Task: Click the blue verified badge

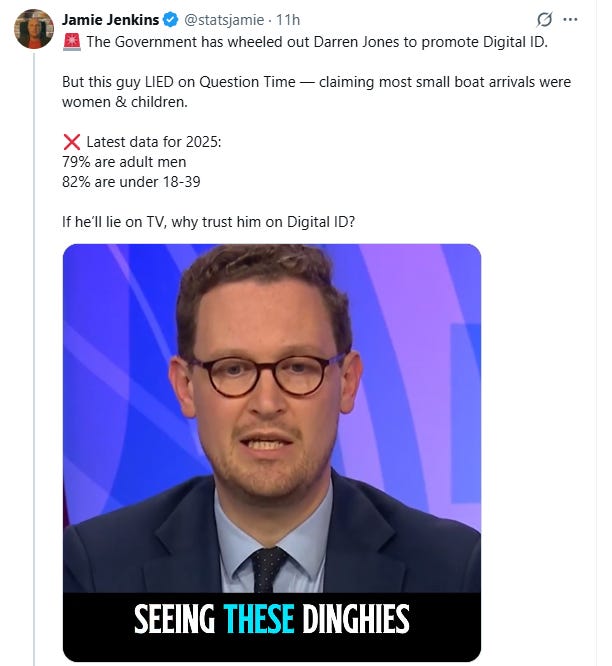Action: (171, 20)
